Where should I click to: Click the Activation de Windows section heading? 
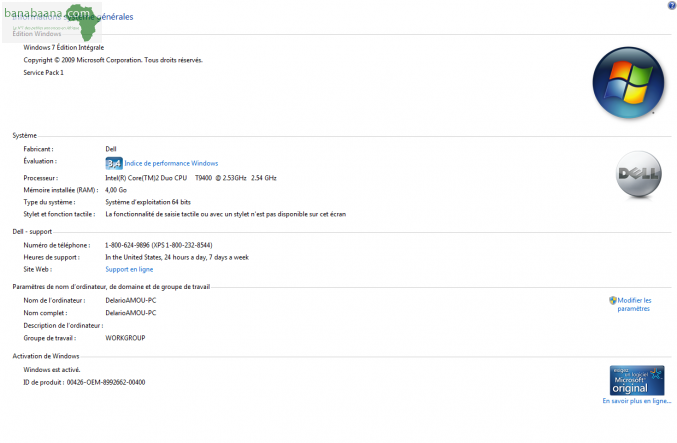click(x=46, y=356)
